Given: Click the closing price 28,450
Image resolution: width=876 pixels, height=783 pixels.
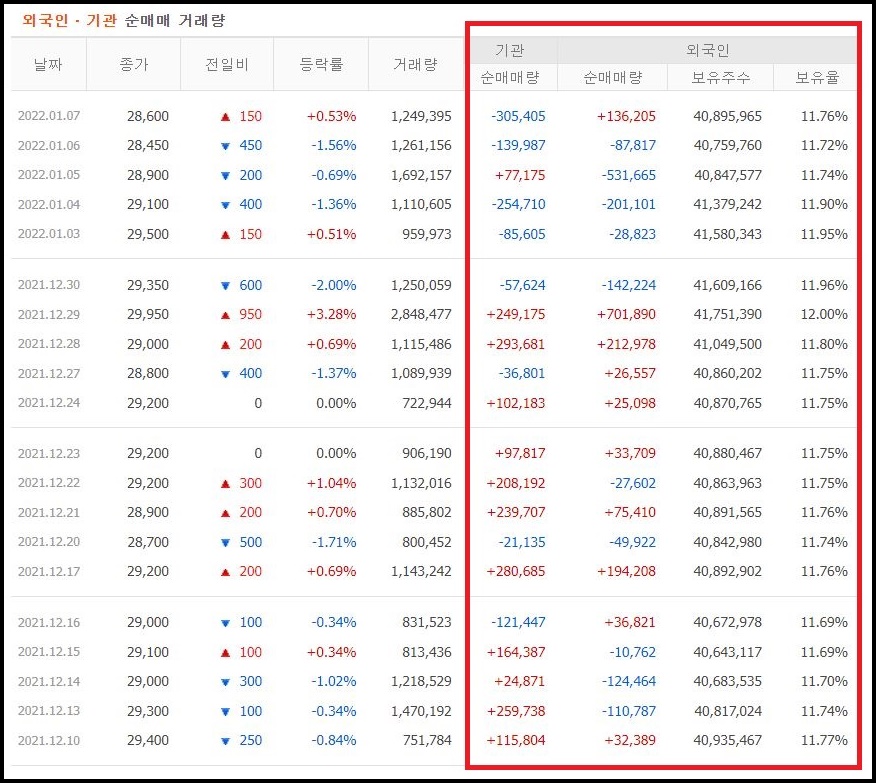Looking at the screenshot, I should 148,145.
